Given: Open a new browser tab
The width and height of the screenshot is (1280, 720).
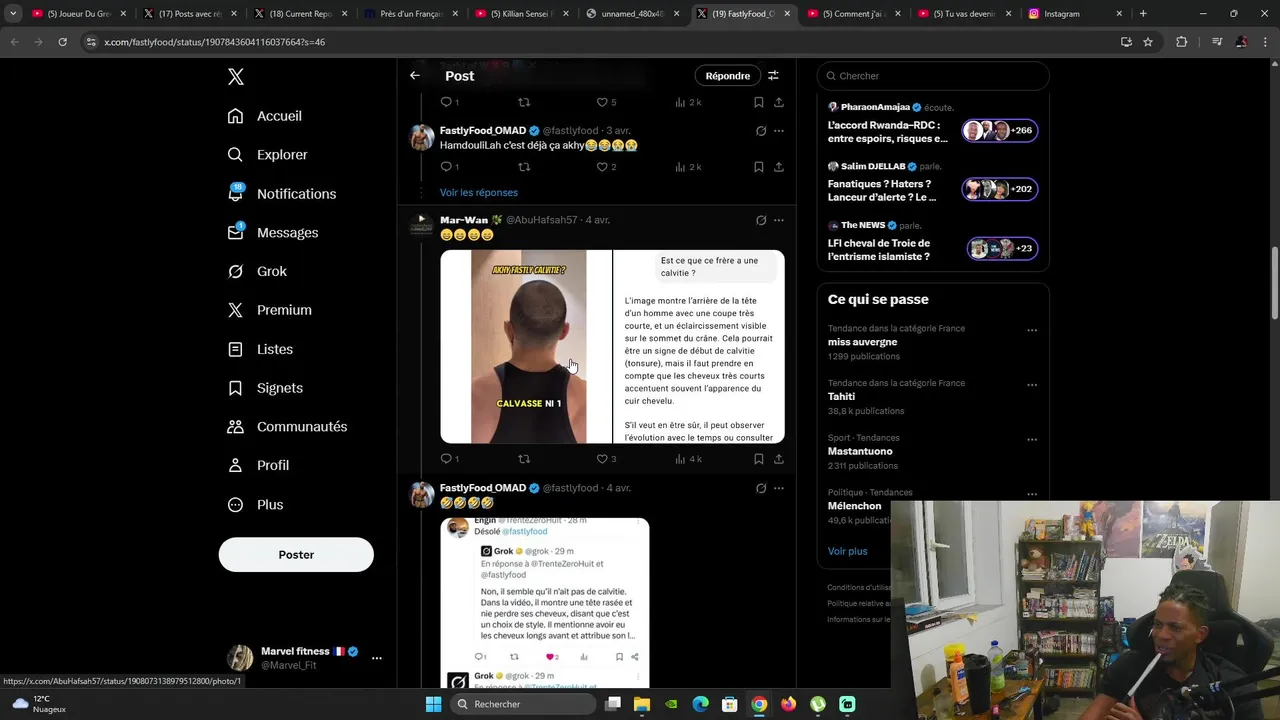Looking at the screenshot, I should [1143, 14].
